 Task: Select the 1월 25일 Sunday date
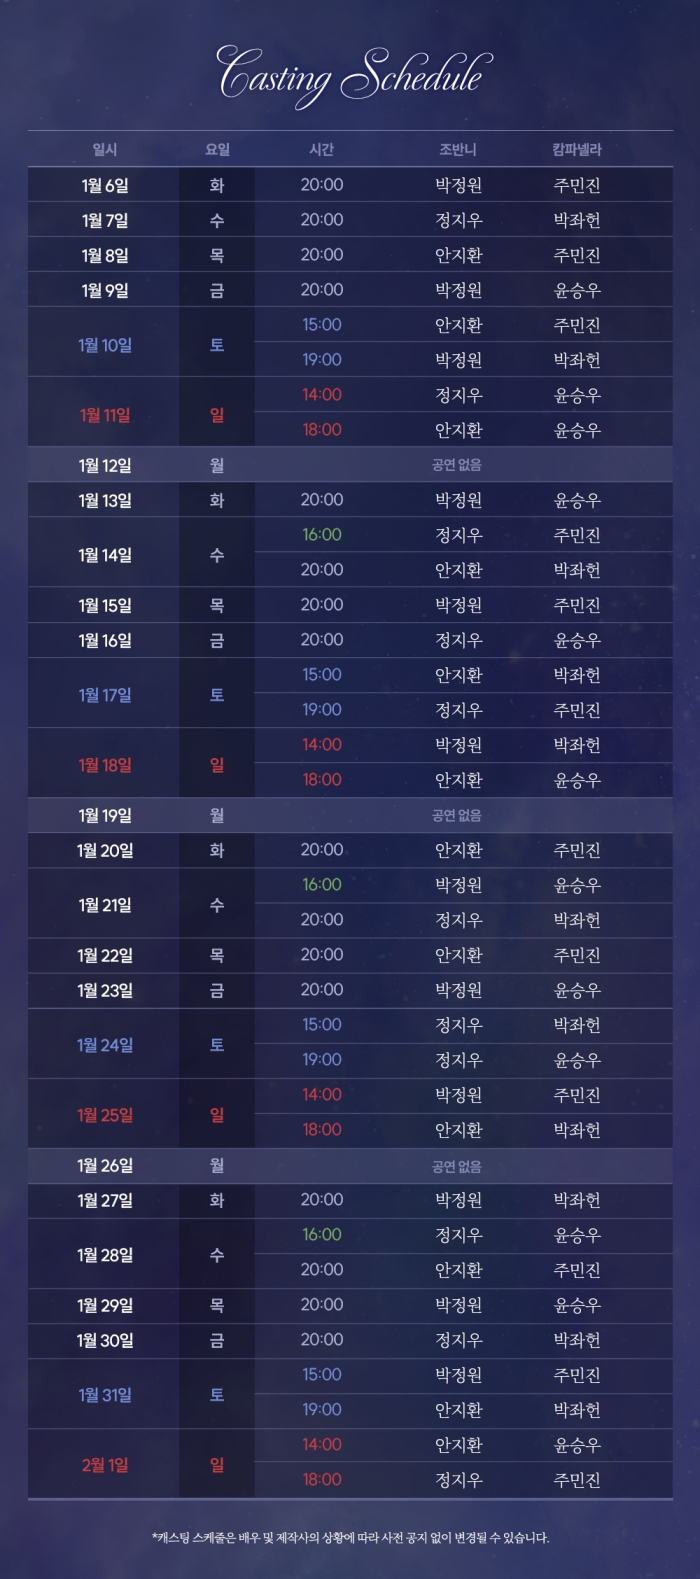(x=105, y=1115)
